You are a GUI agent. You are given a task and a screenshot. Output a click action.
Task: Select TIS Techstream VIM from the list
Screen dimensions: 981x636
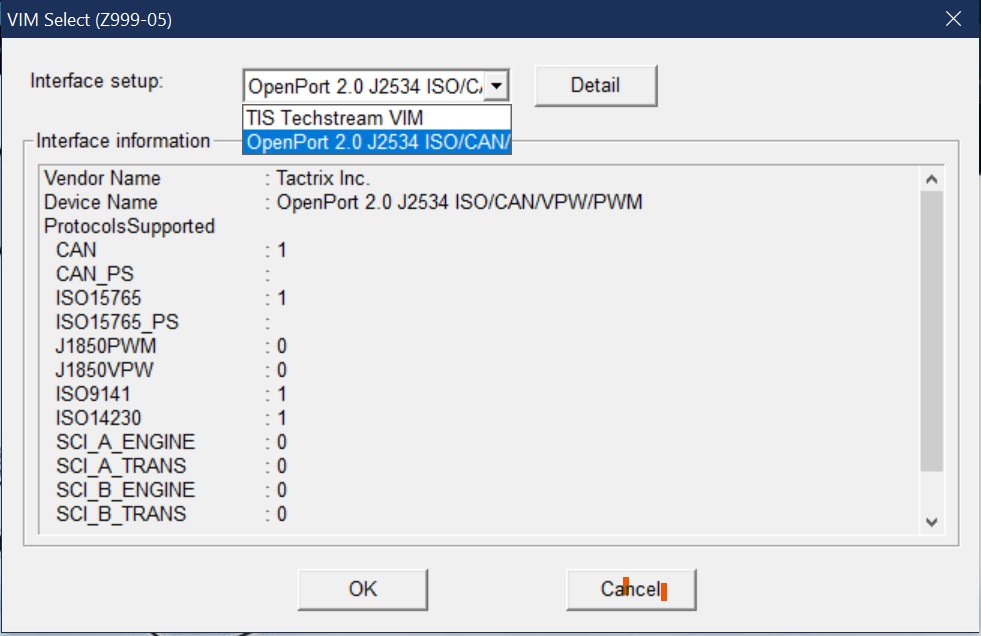[x=377, y=118]
